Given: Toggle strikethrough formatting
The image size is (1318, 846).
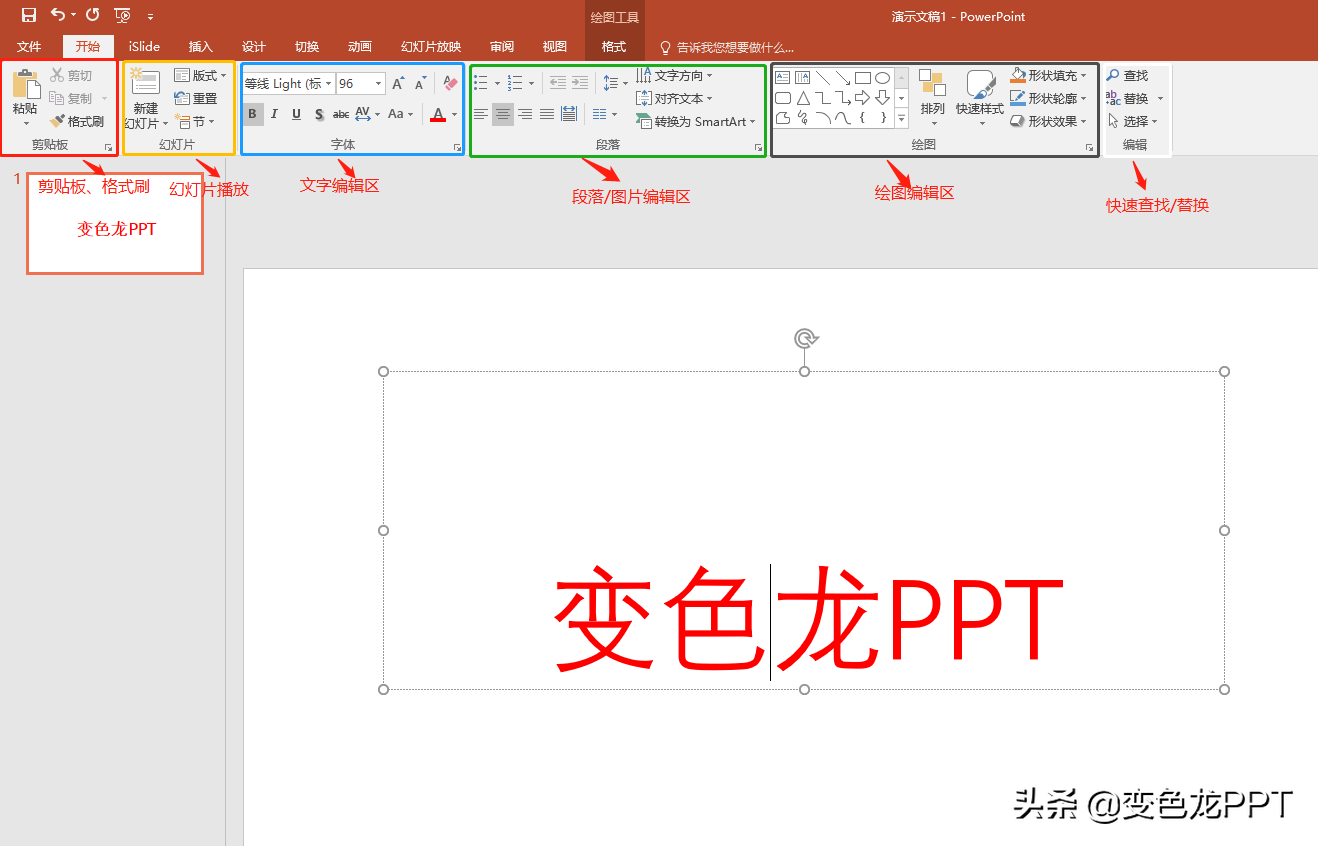Looking at the screenshot, I should click(x=341, y=114).
